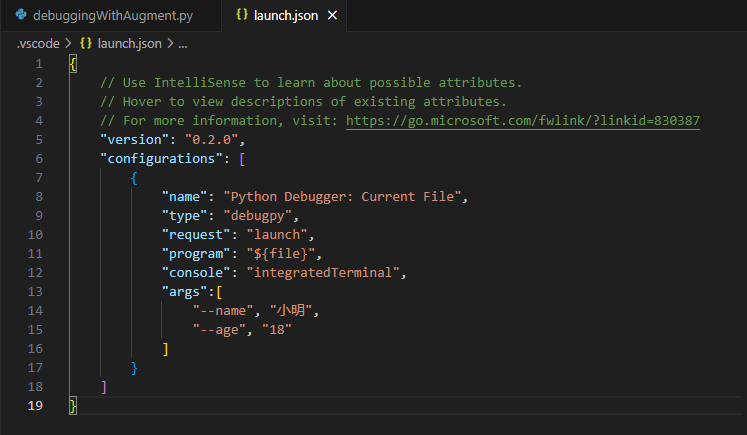Open the breadcrumb ellipsis symbol menu
747x435 pixels.
(182, 44)
